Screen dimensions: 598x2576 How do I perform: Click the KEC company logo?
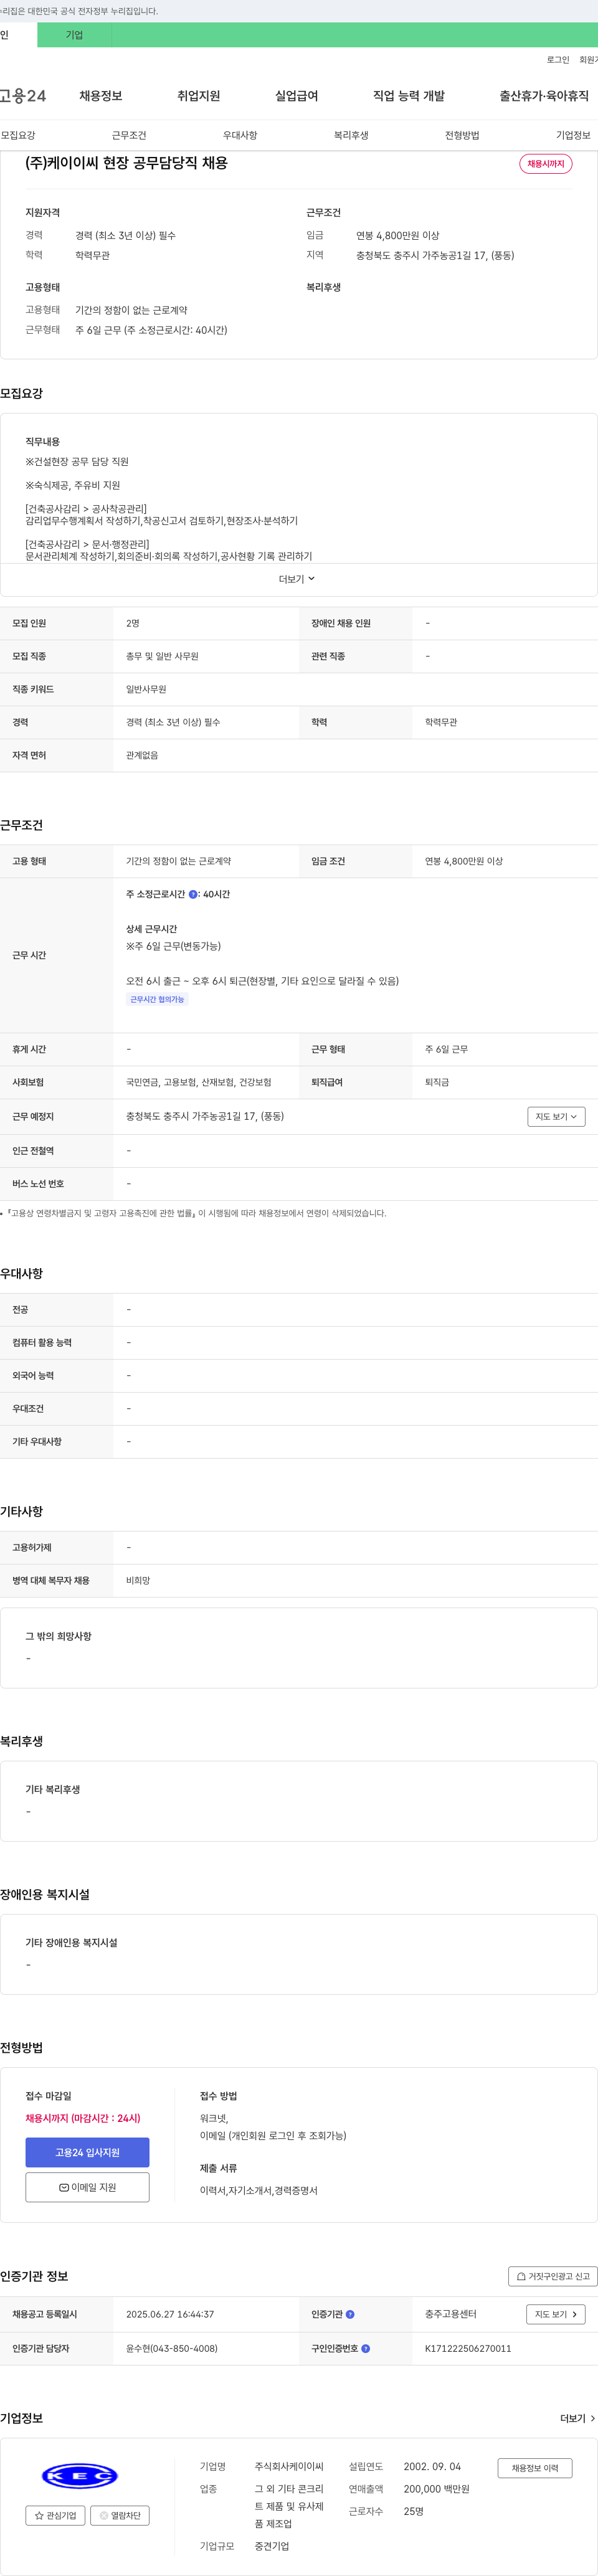click(x=80, y=2476)
